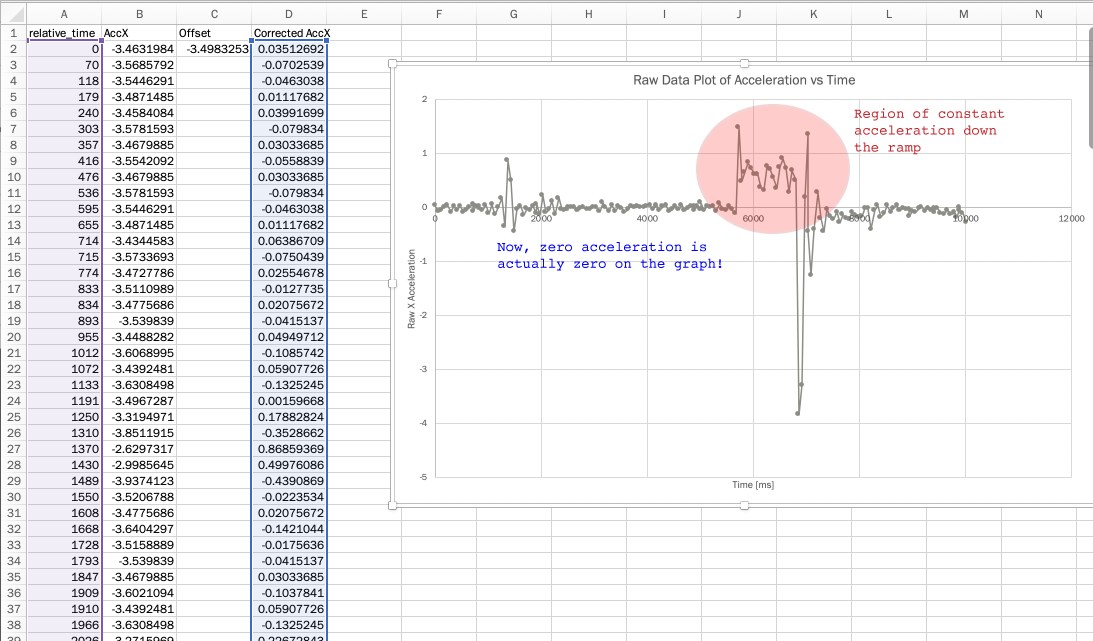1093x641 pixels.
Task: Click the relative_time cell with value 1966
Action: pos(64,625)
